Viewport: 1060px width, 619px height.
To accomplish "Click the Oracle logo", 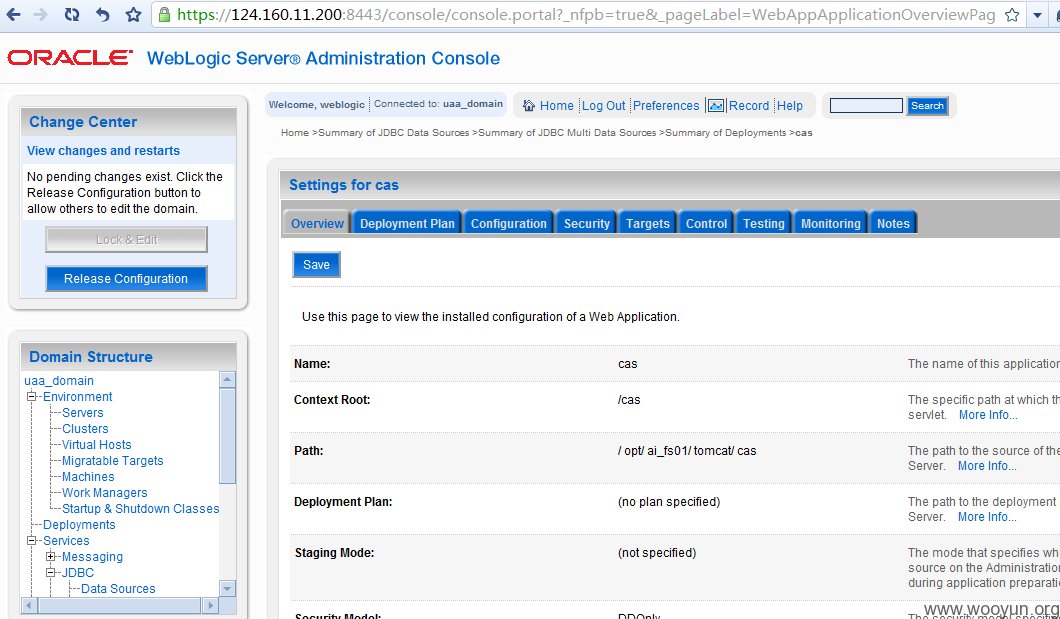I will [x=70, y=58].
